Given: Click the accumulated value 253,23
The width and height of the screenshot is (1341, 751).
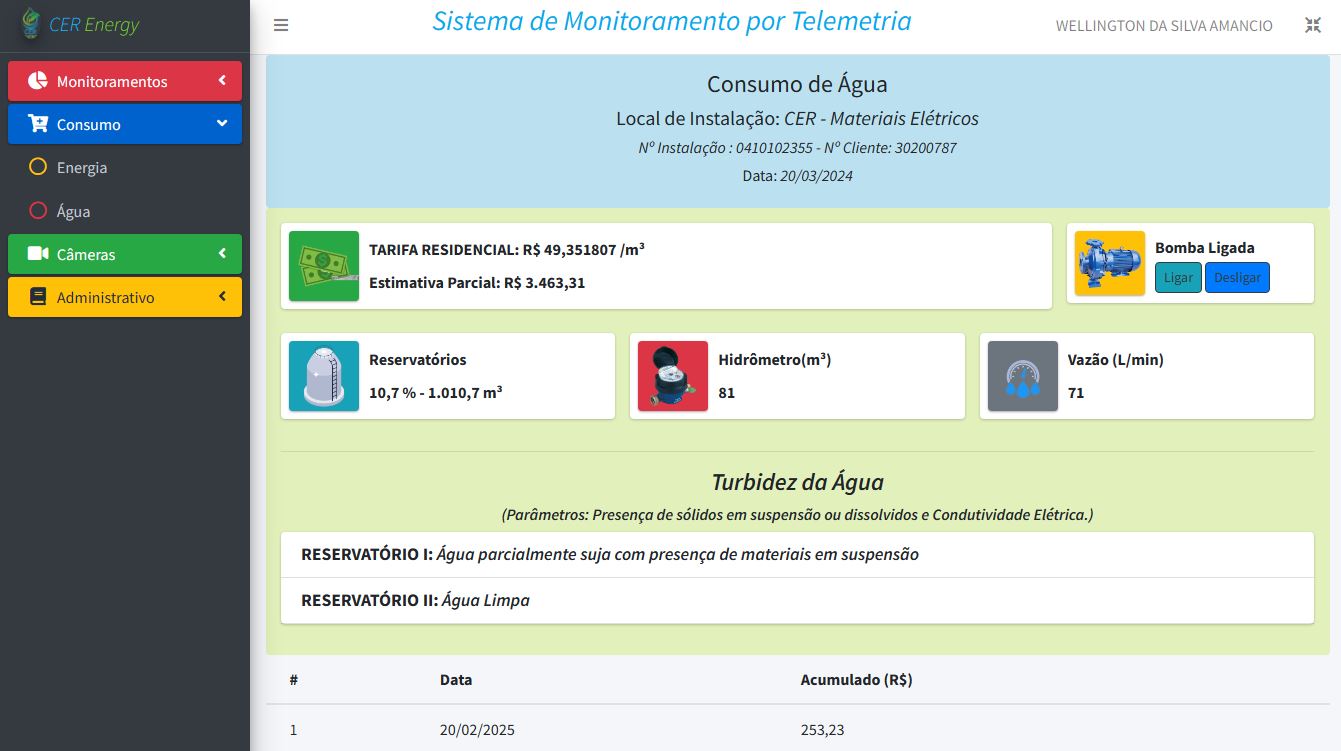Looking at the screenshot, I should (x=822, y=730).
